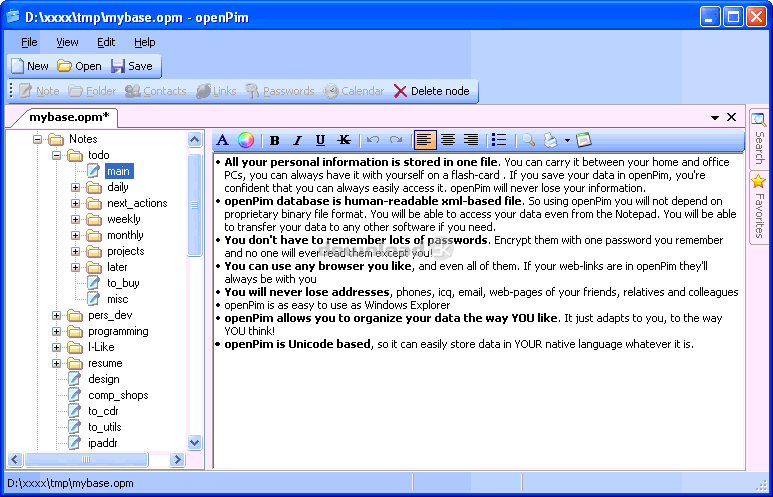The image size is (773, 497).
Task: Click the find magnifier icon
Action: click(527, 140)
